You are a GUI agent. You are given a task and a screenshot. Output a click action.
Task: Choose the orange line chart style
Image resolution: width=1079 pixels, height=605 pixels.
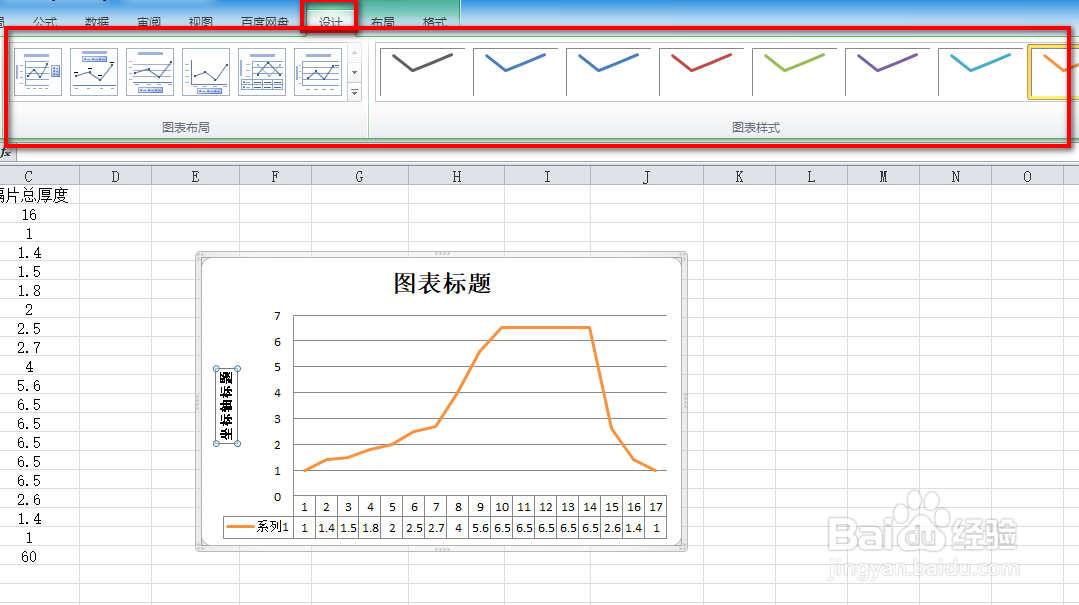pos(1054,72)
